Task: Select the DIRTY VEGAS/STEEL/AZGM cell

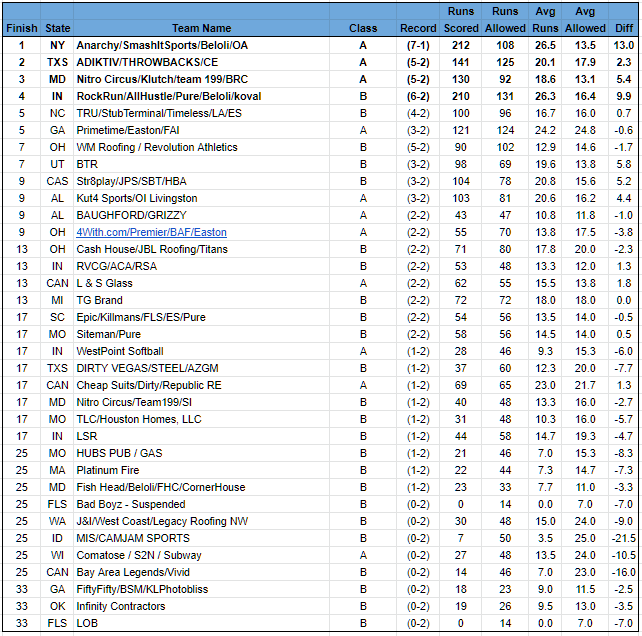Action: 201,368
